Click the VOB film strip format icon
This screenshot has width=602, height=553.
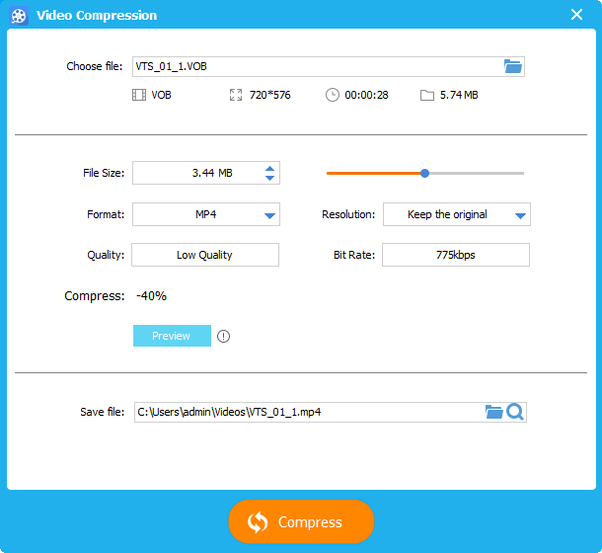[x=139, y=95]
